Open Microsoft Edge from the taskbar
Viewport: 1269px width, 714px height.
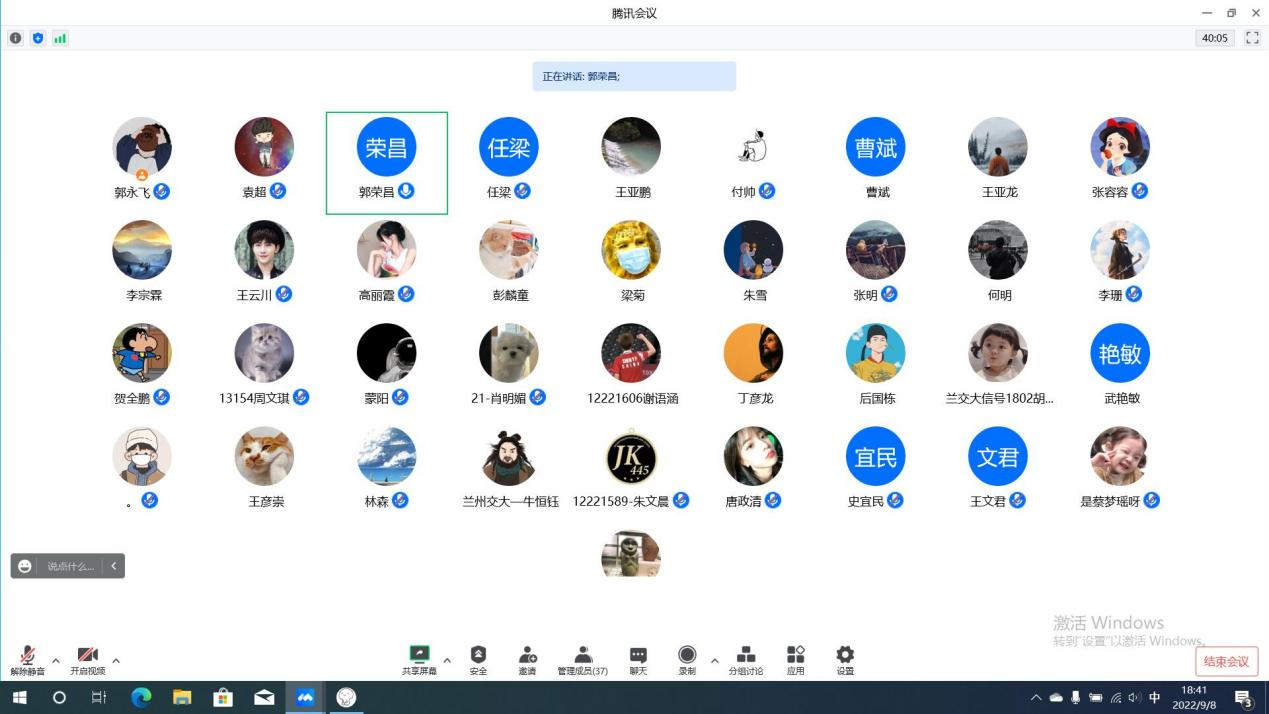pyautogui.click(x=141, y=698)
